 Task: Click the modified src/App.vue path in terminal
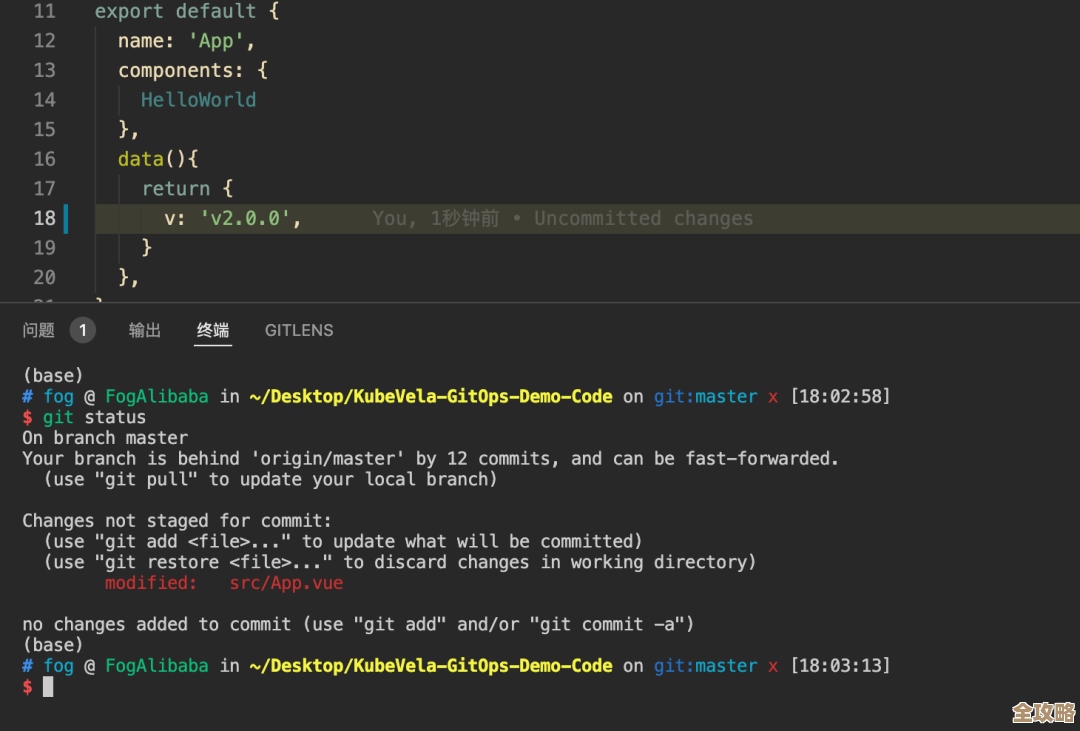click(286, 583)
